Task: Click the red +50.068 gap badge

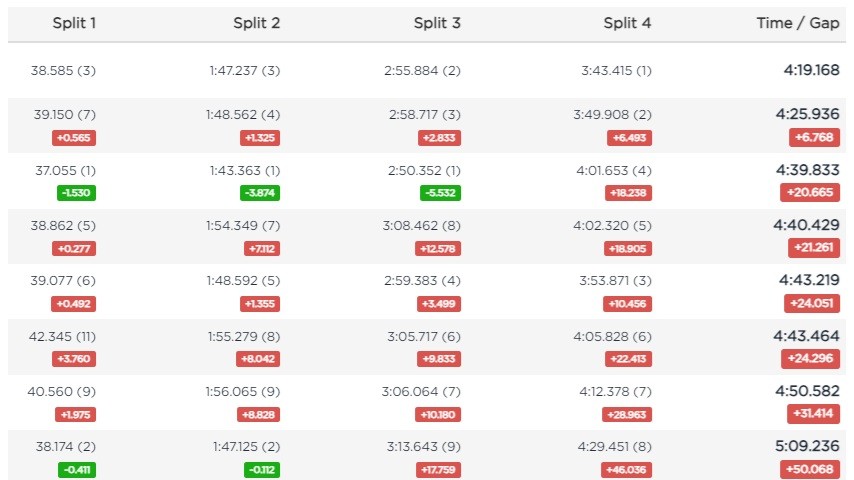Action: pyautogui.click(x=811, y=469)
